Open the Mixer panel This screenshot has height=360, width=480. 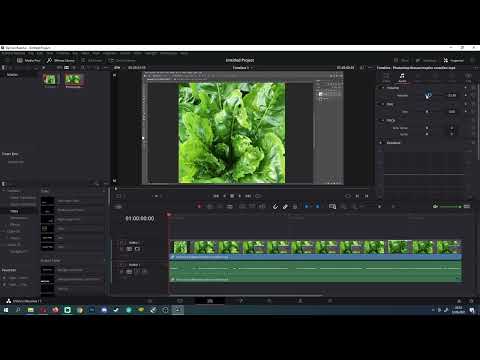click(x=401, y=60)
